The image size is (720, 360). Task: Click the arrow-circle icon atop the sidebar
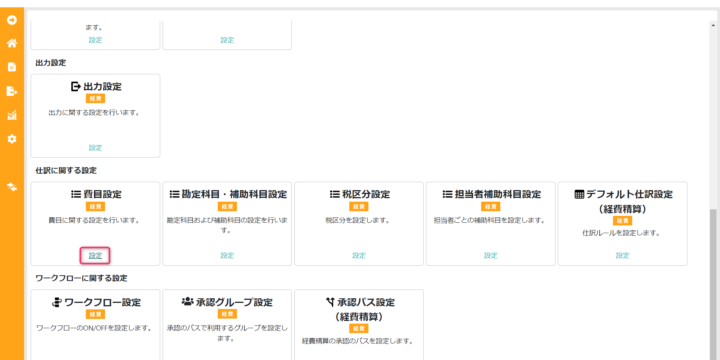12,20
